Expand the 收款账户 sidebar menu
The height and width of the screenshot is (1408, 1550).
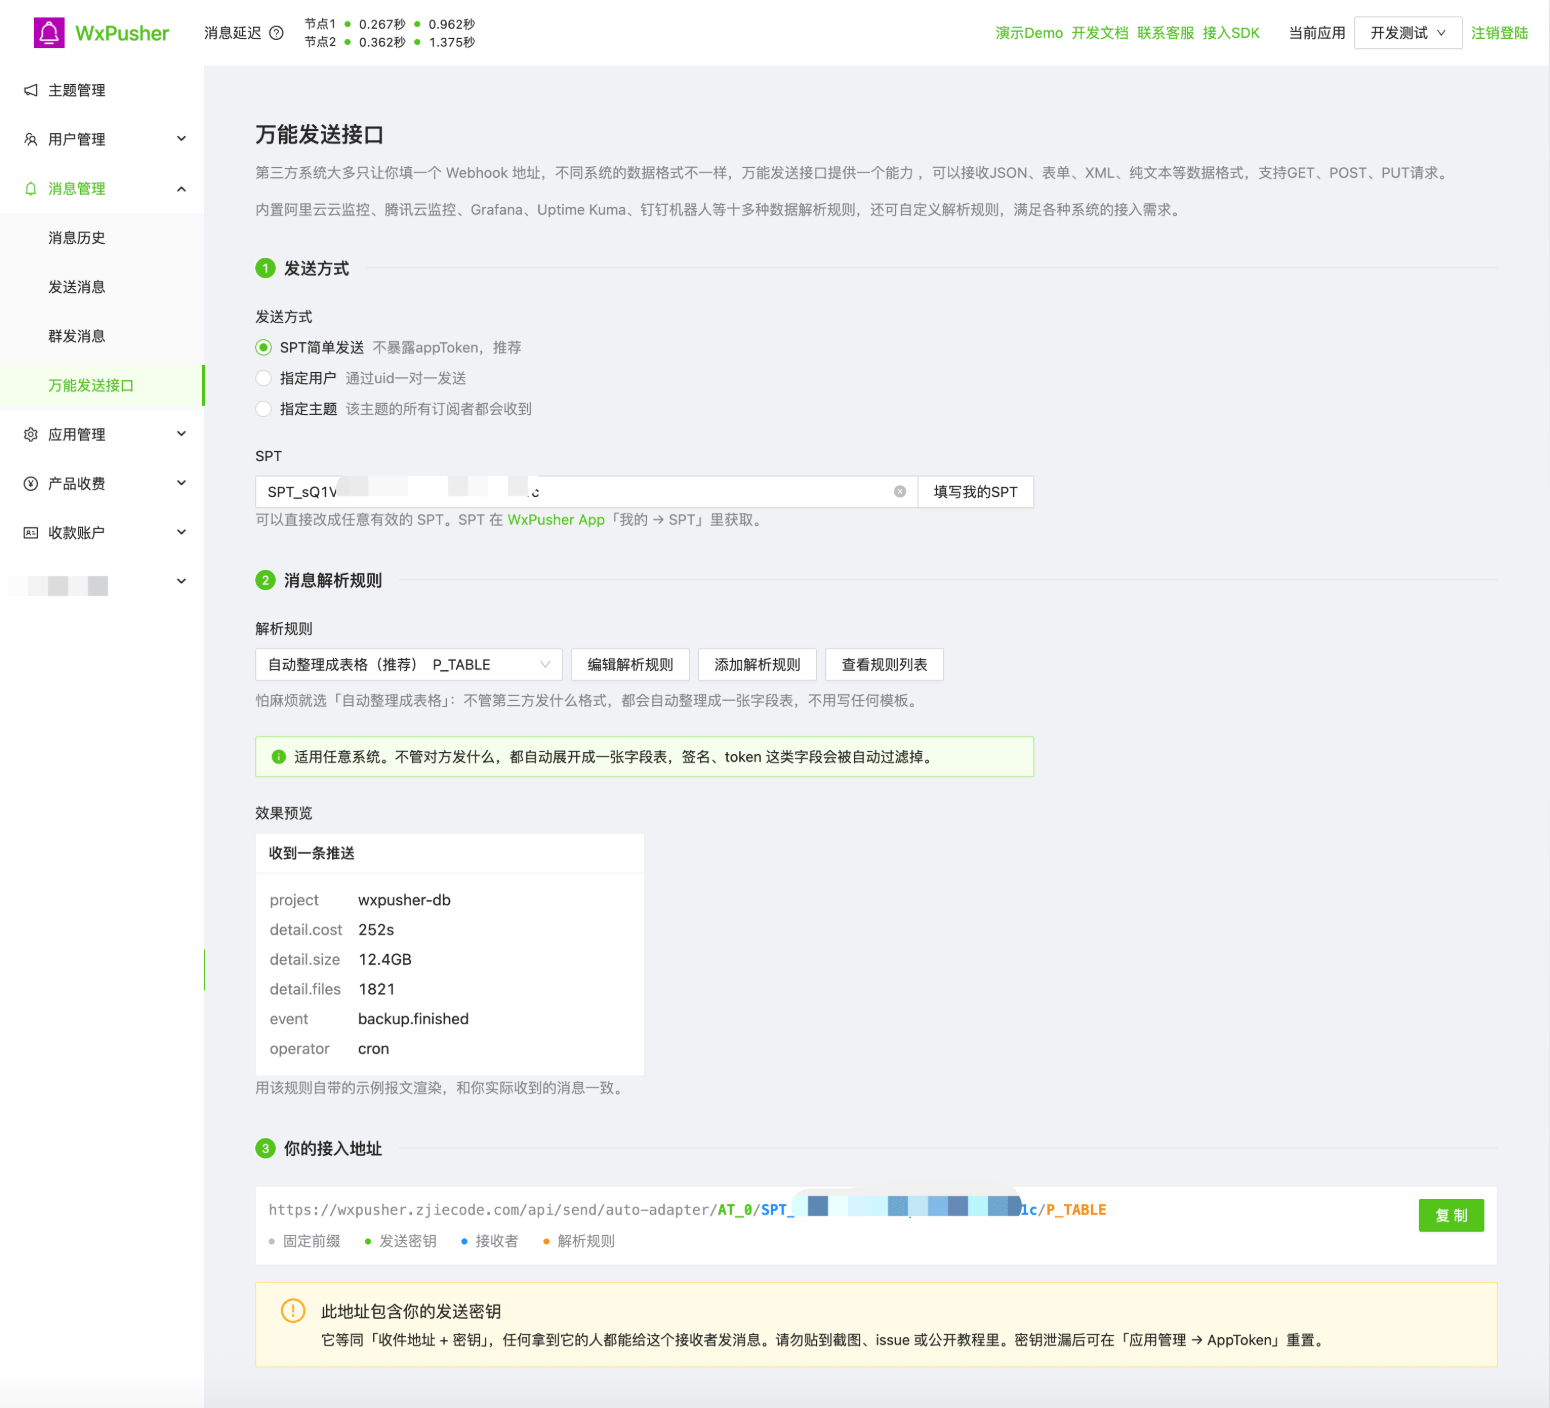(x=181, y=532)
